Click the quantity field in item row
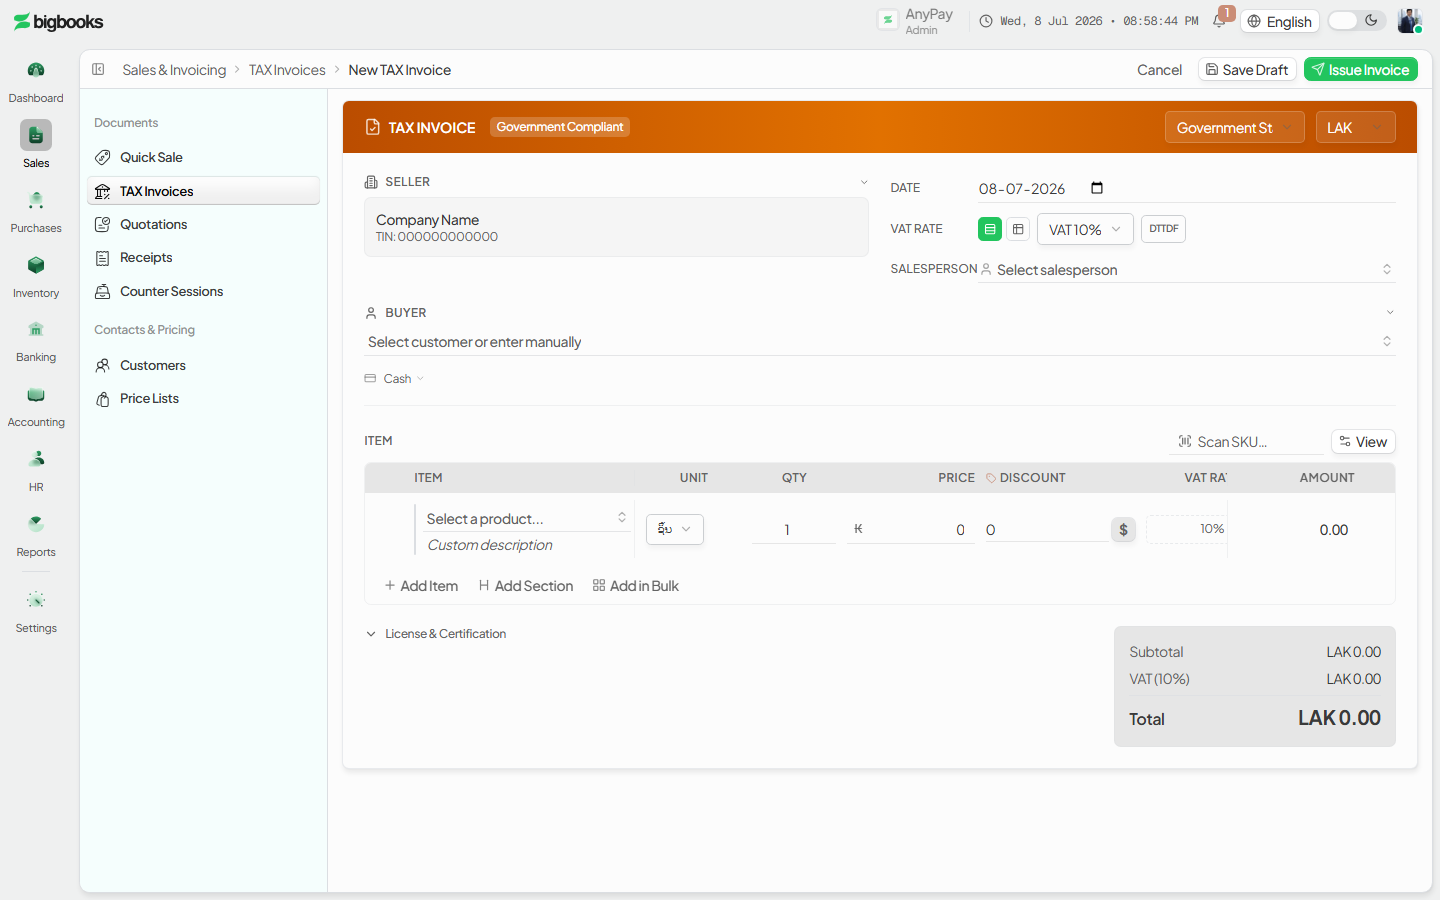1440x900 pixels. coord(793,530)
